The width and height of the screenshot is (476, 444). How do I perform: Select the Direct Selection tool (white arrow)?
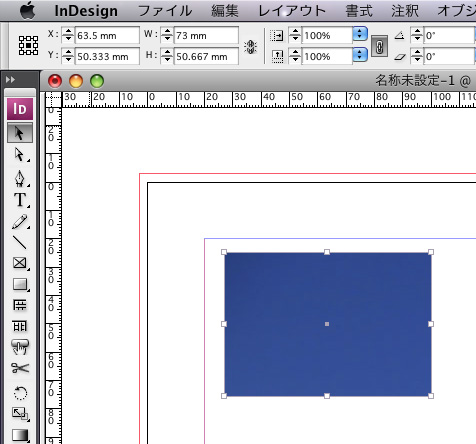point(20,155)
